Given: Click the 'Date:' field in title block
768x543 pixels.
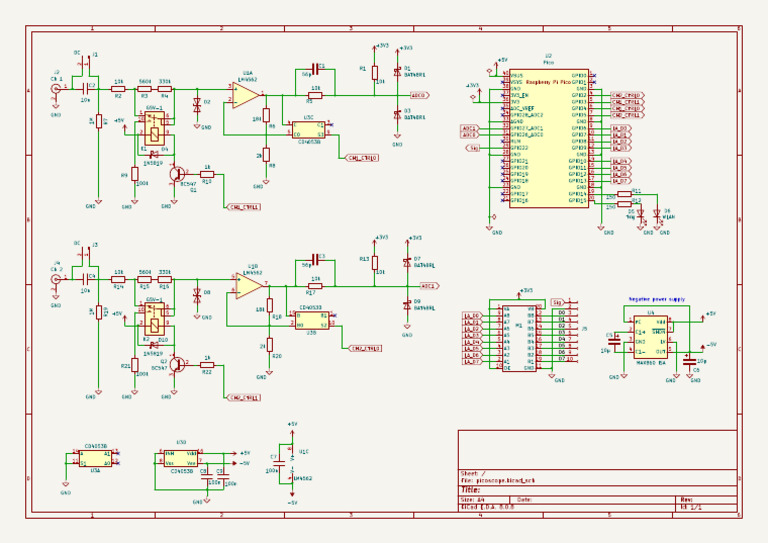Looking at the screenshot, I should coord(525,500).
